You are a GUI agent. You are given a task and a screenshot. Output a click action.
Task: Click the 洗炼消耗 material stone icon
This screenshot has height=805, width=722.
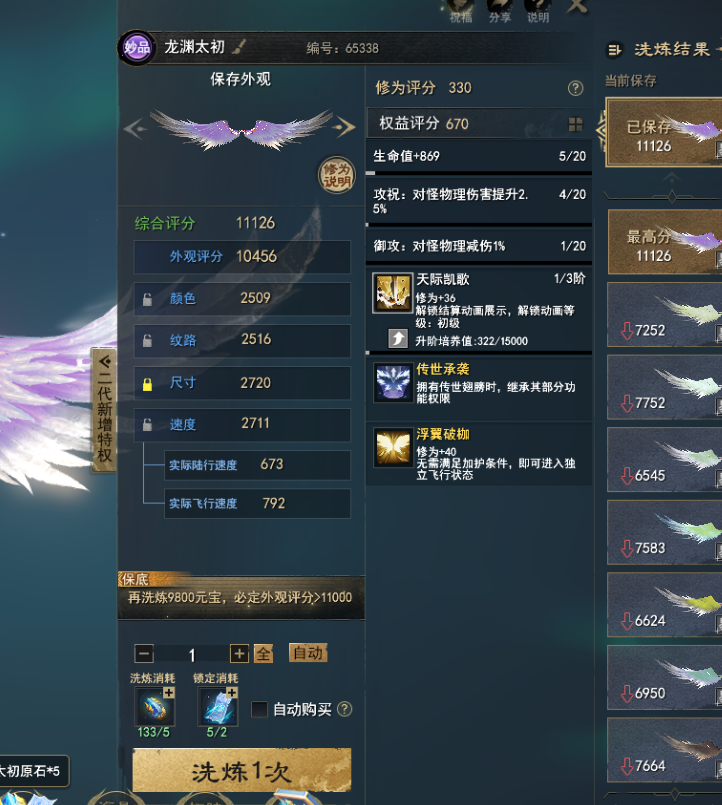154,706
